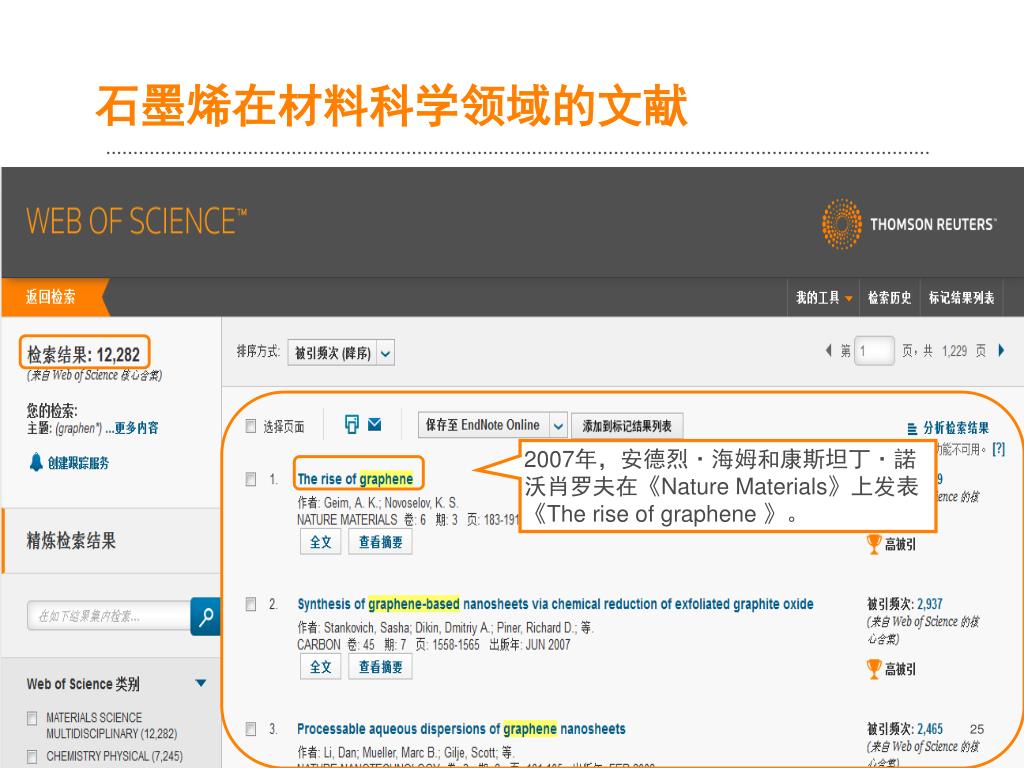Image resolution: width=1024 pixels, height=768 pixels.
Task: Click author line Stankovich, Sasha
Action: point(445,628)
